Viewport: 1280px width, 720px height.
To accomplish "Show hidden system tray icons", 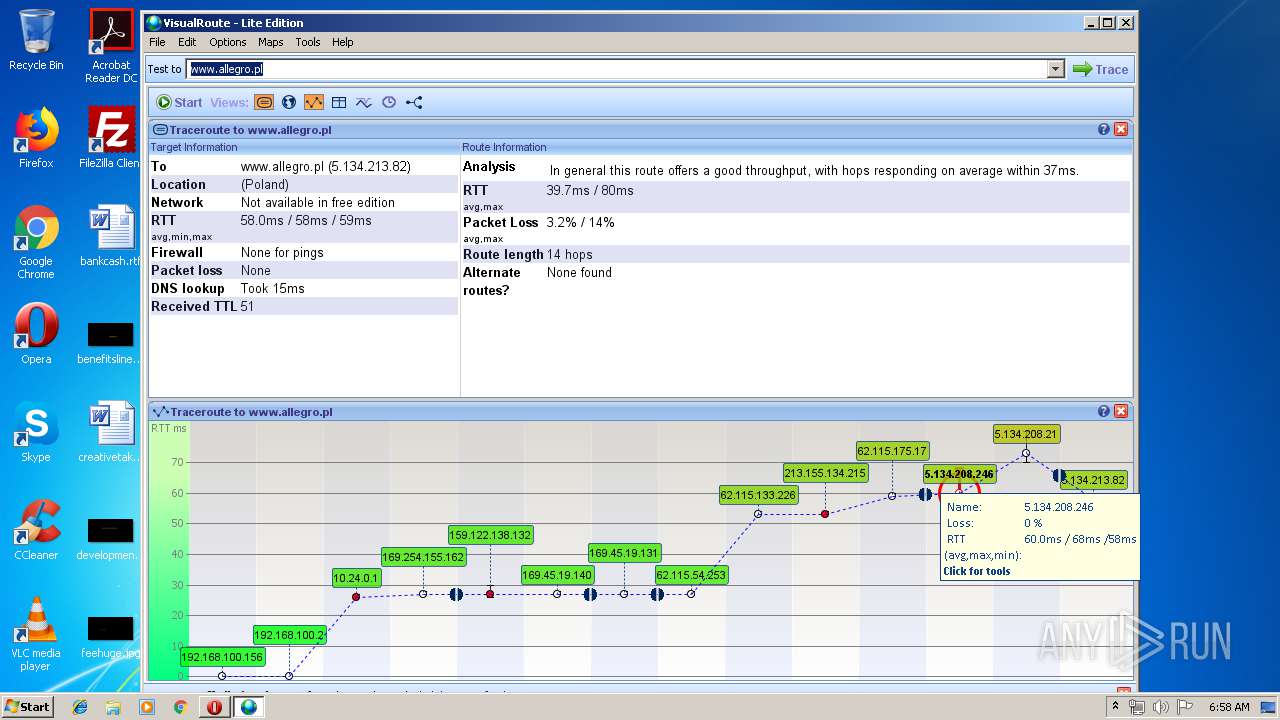I will tap(1116, 707).
